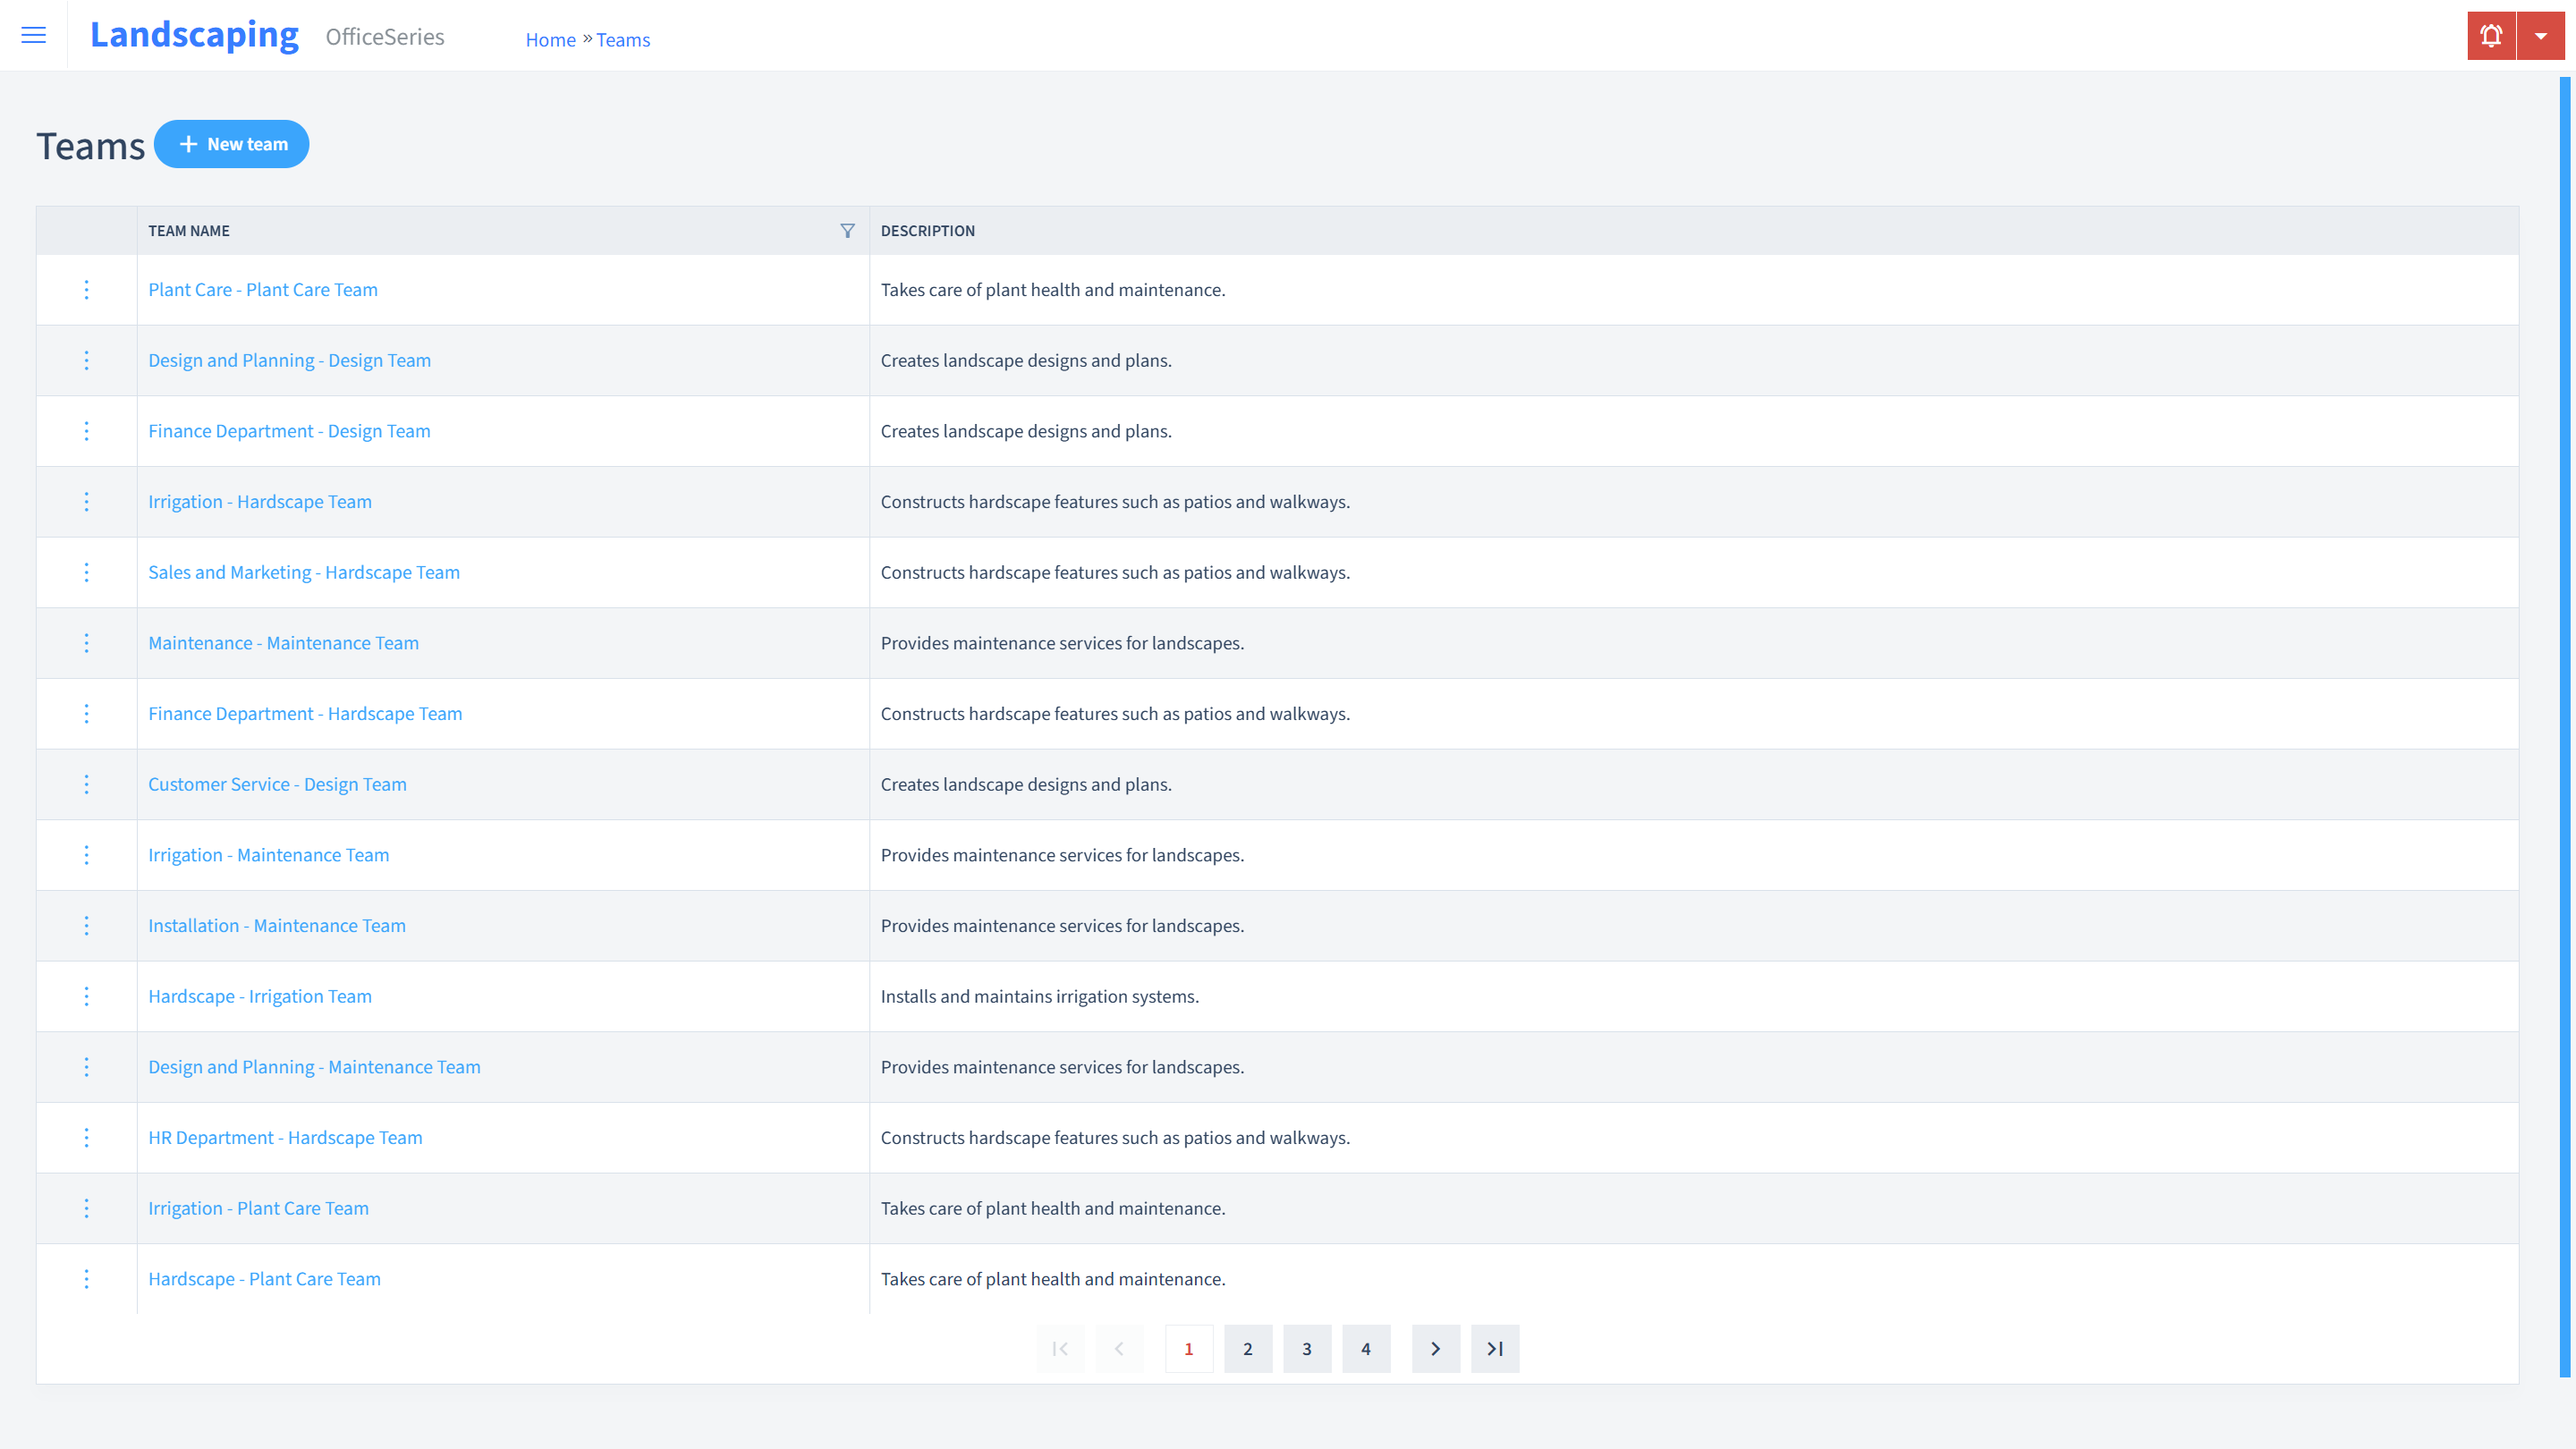Click the previous page arrow button
This screenshot has width=2576, height=1449.
click(1120, 1348)
